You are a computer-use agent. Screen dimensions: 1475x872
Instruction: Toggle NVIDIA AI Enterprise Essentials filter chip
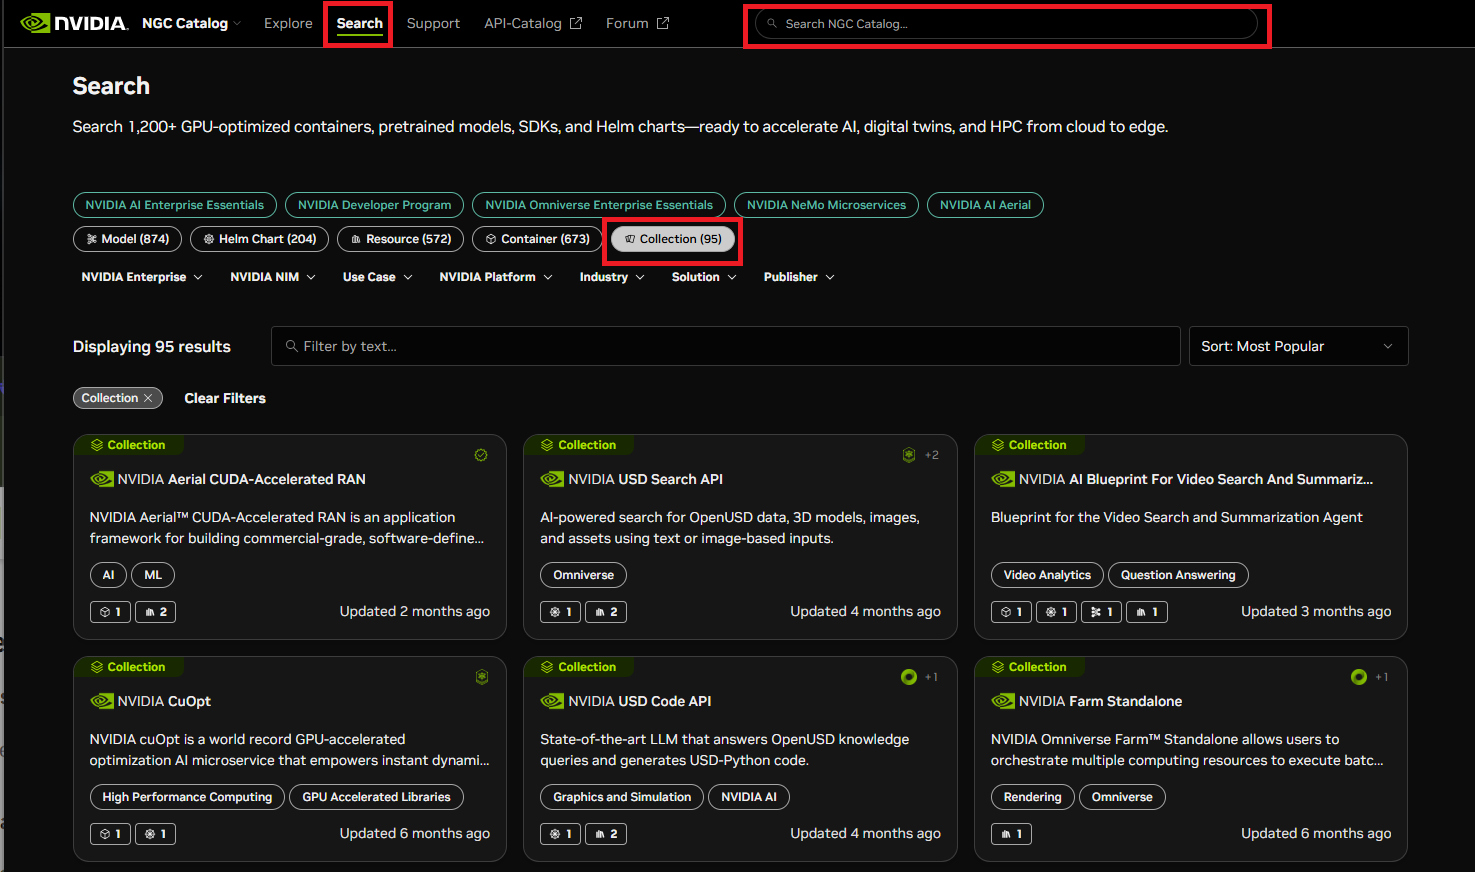pos(175,205)
